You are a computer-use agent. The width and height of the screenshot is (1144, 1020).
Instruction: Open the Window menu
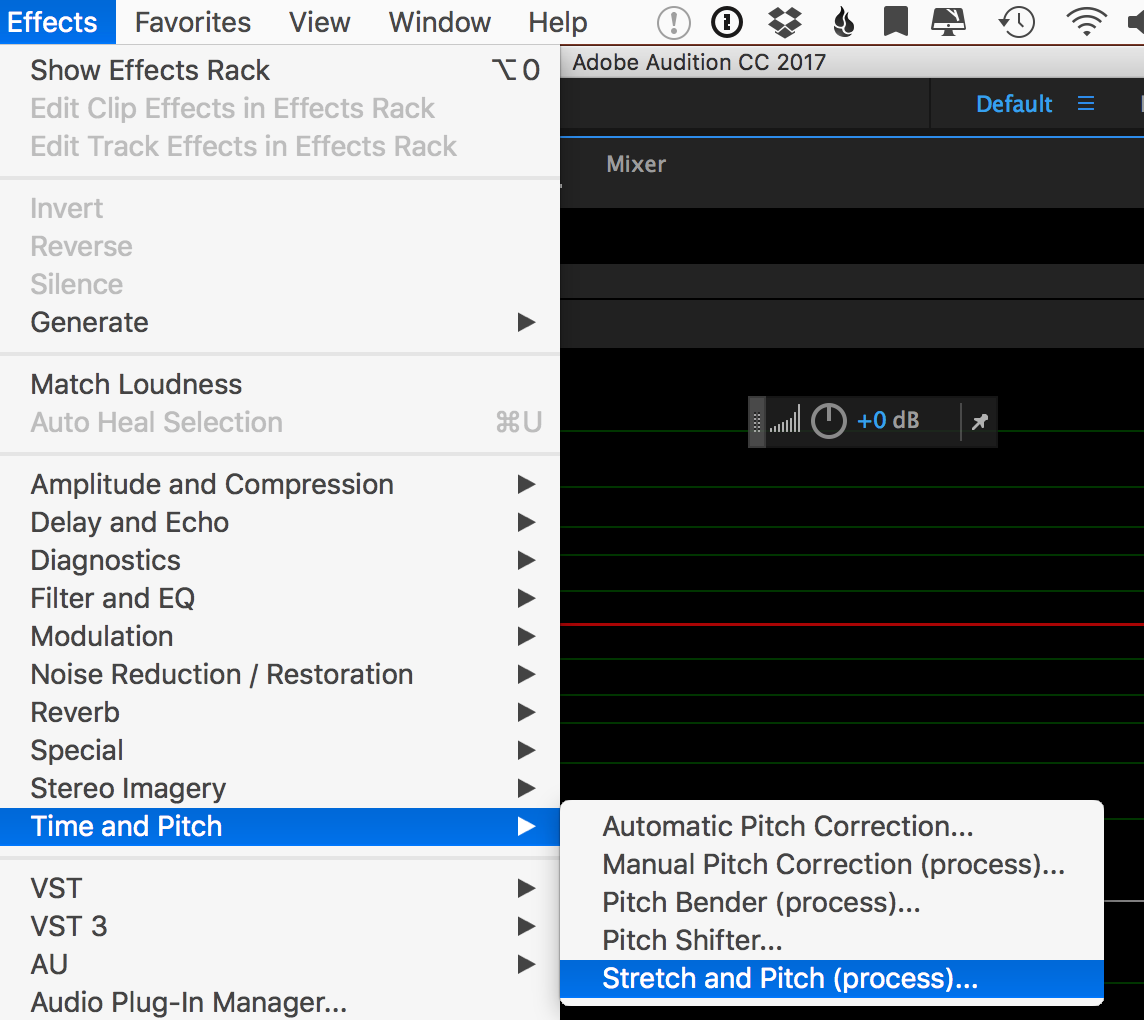[439, 22]
